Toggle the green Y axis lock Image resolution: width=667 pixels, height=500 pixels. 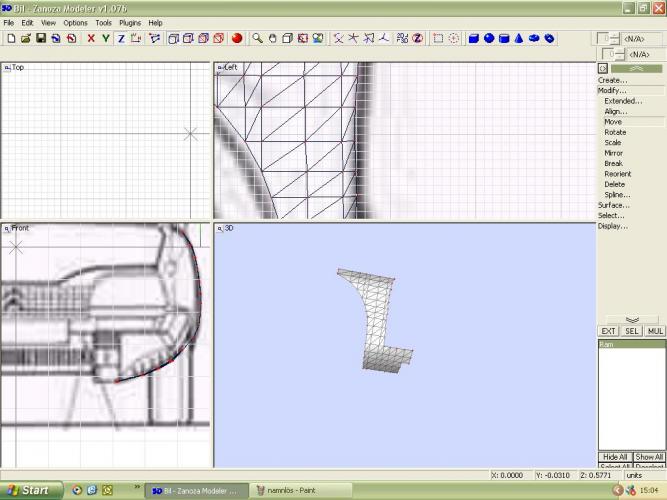pos(106,39)
